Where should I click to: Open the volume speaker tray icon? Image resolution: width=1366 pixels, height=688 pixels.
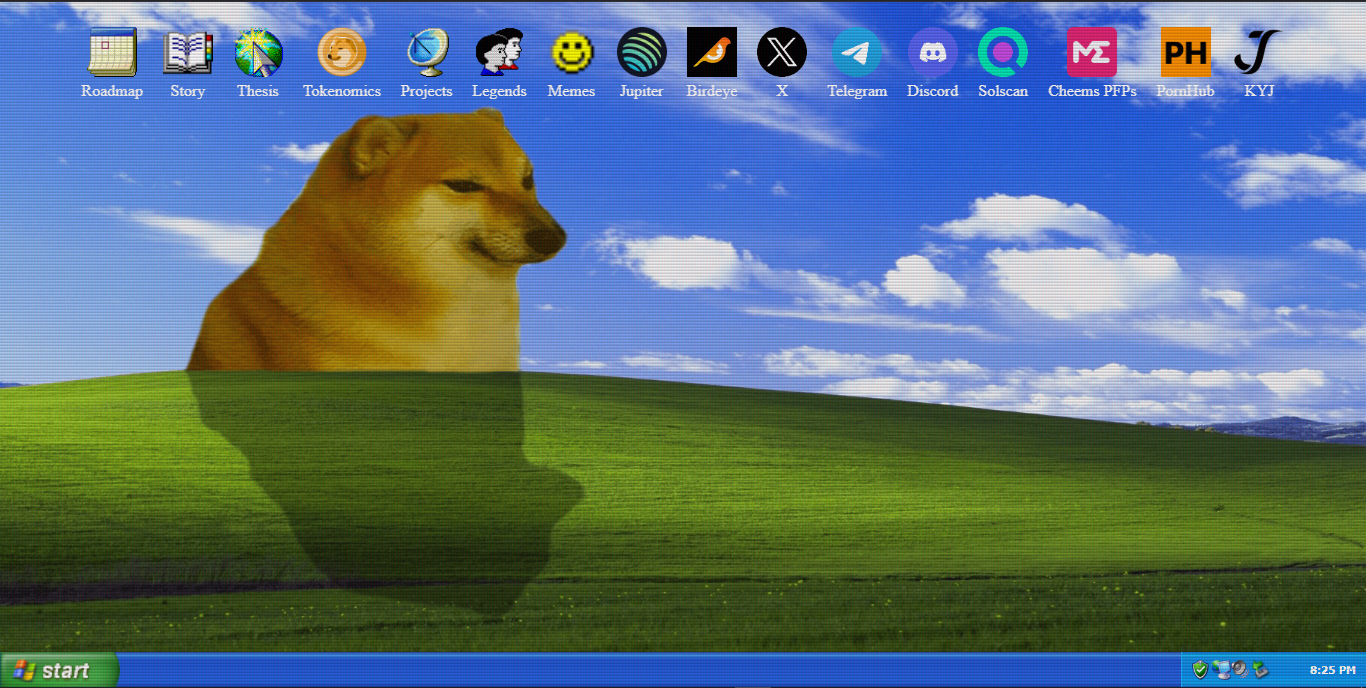point(1239,669)
